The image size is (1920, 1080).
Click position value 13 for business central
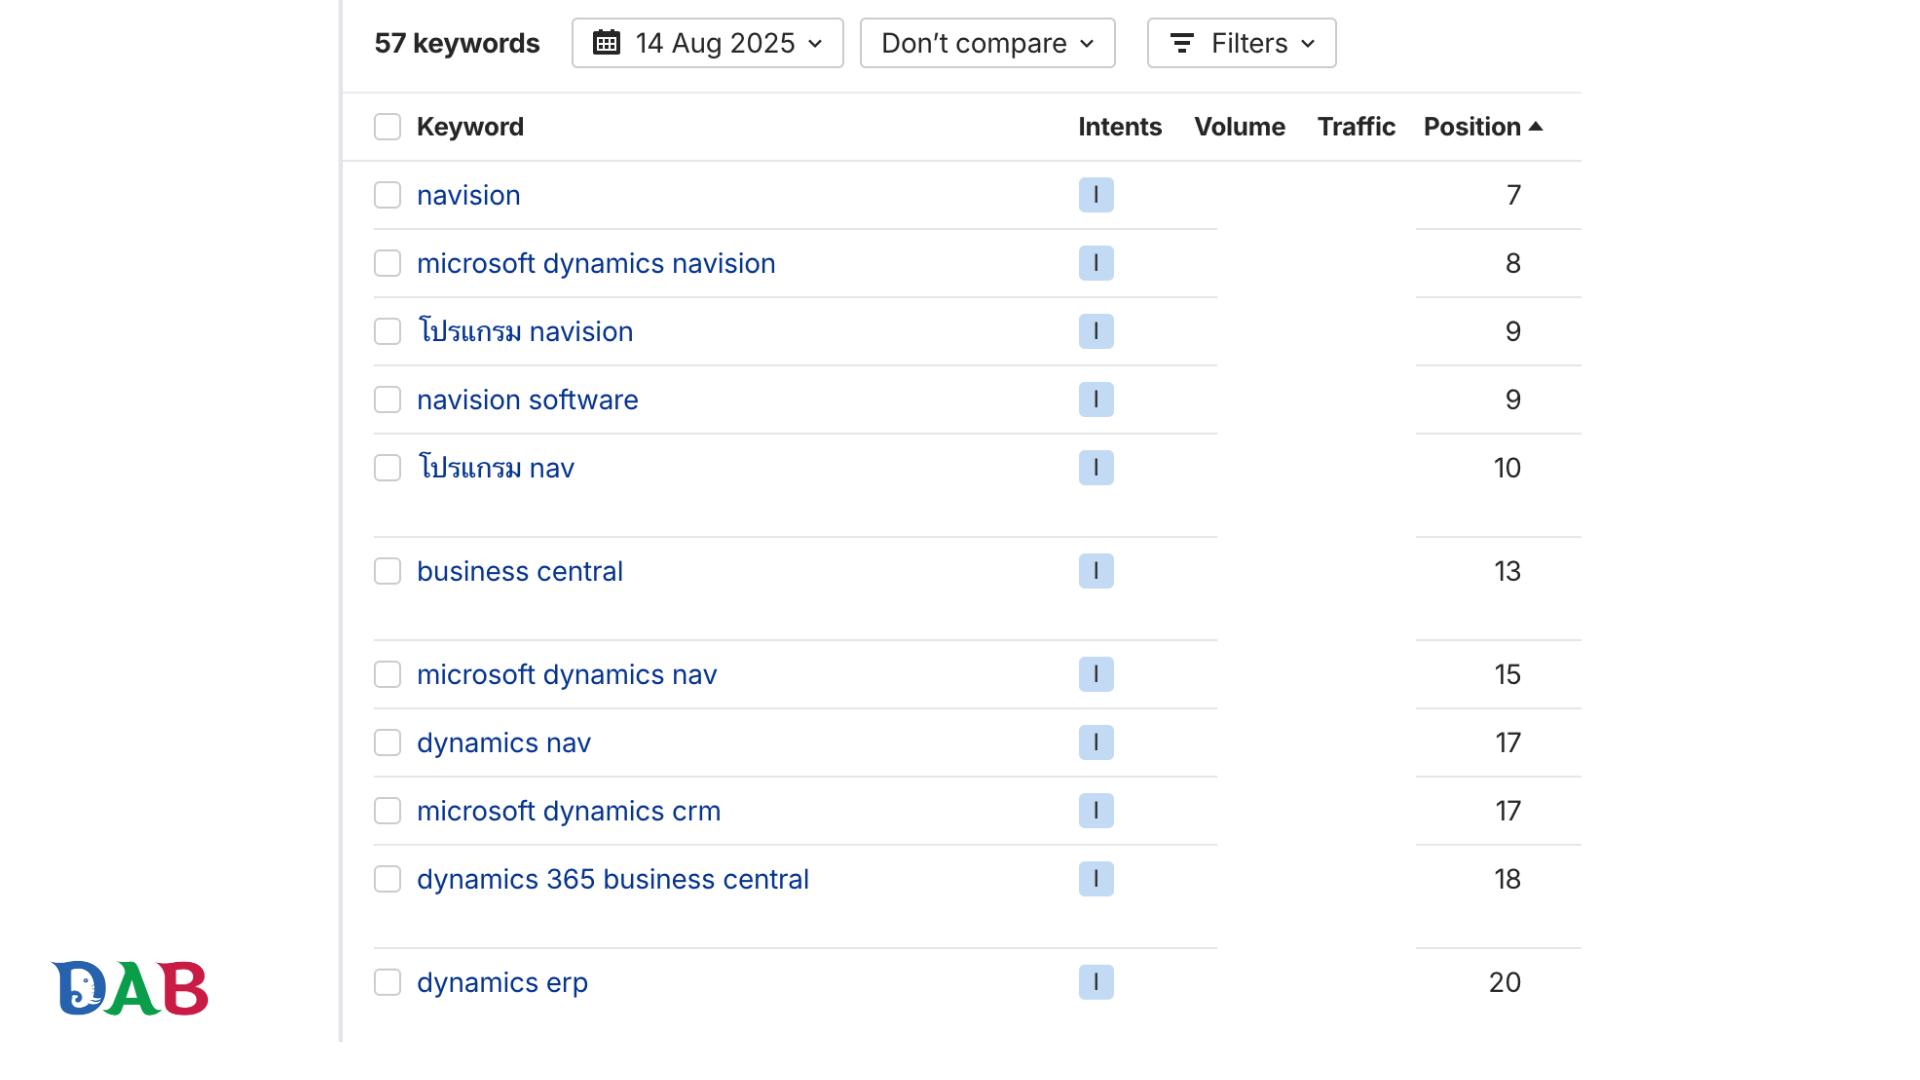click(1507, 571)
